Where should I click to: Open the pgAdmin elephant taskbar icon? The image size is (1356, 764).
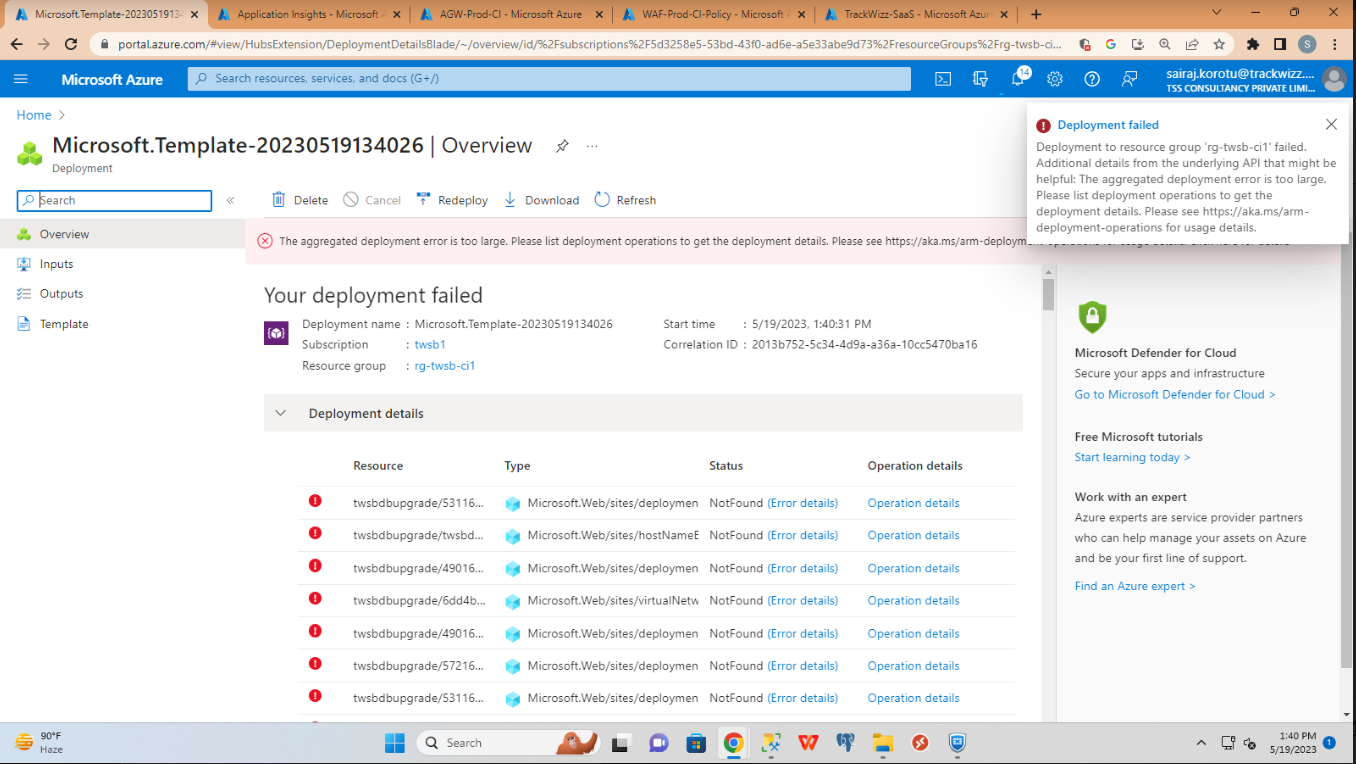pyautogui.click(x=846, y=743)
